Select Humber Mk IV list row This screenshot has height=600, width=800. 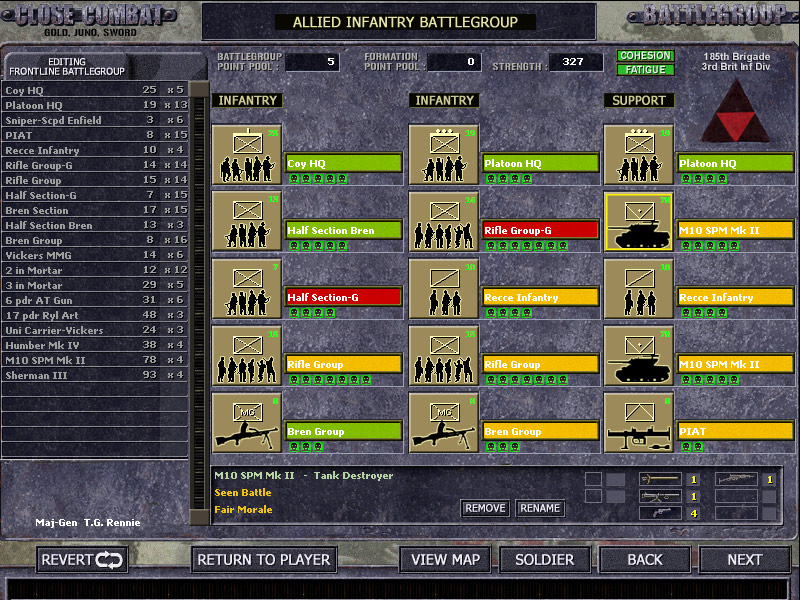[x=95, y=345]
